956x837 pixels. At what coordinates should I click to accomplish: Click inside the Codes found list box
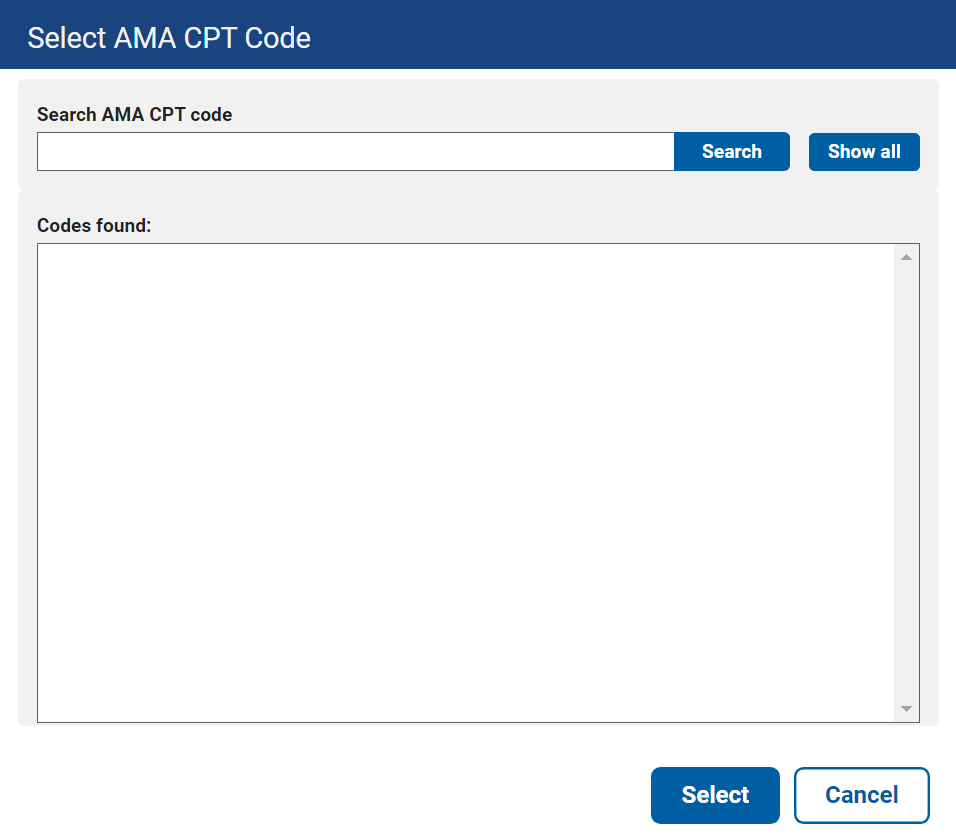click(x=465, y=482)
